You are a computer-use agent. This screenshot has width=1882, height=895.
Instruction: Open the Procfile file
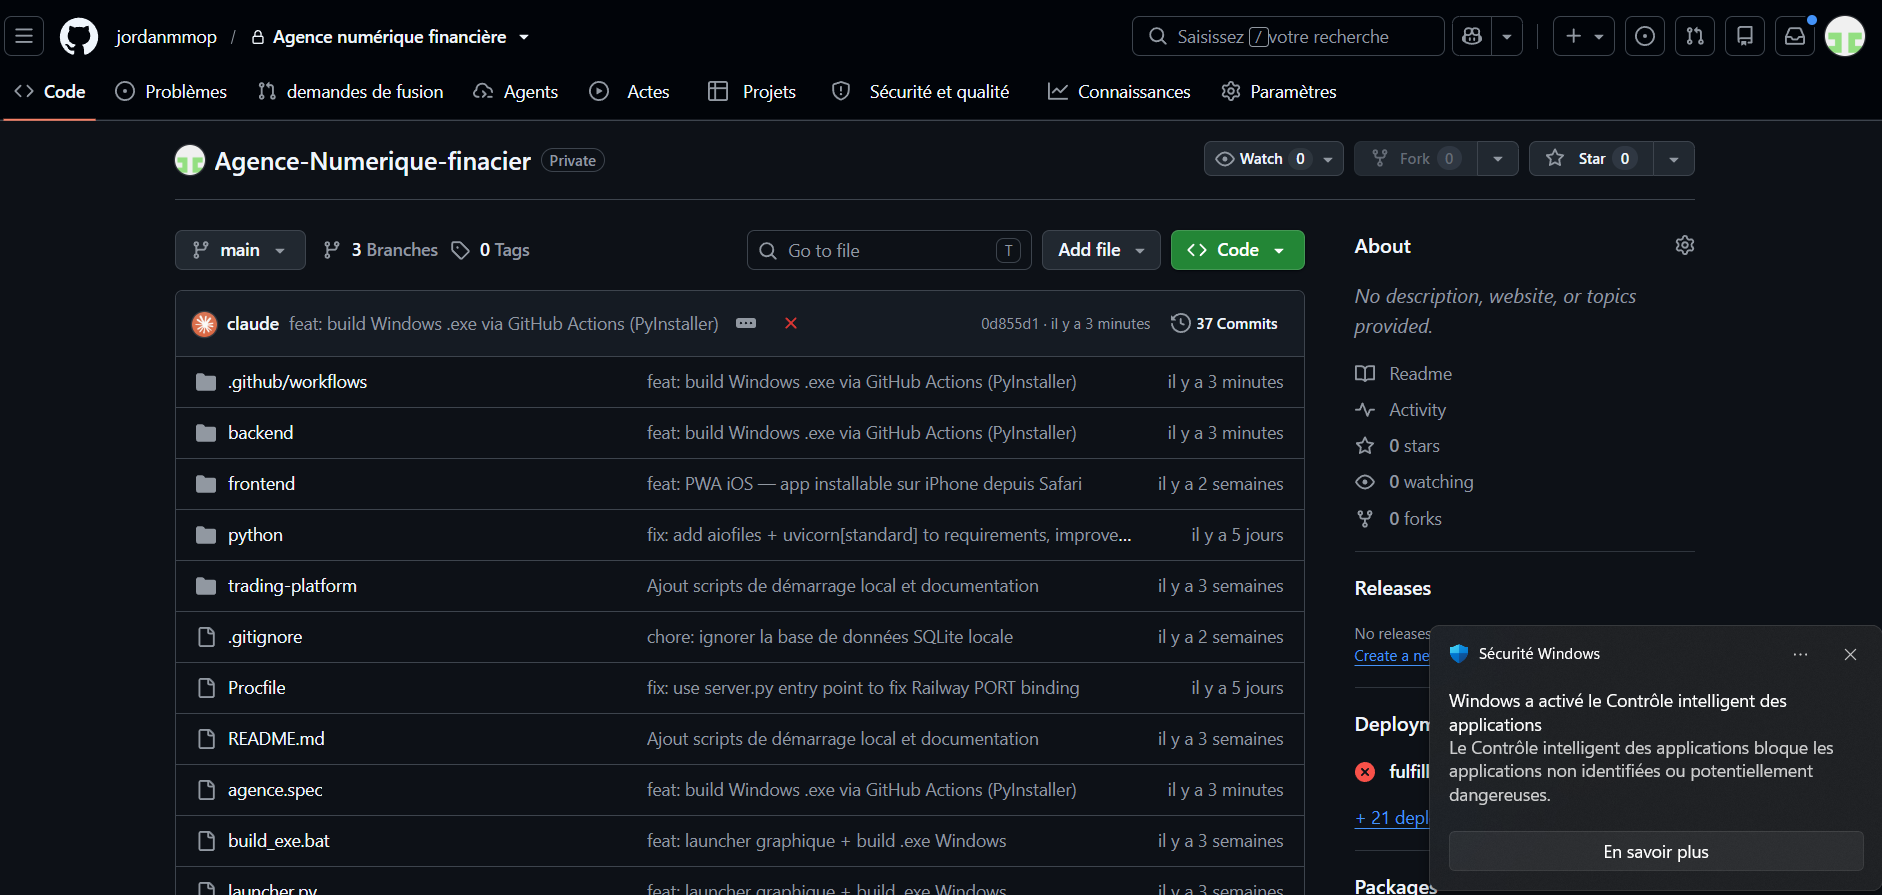tap(256, 688)
